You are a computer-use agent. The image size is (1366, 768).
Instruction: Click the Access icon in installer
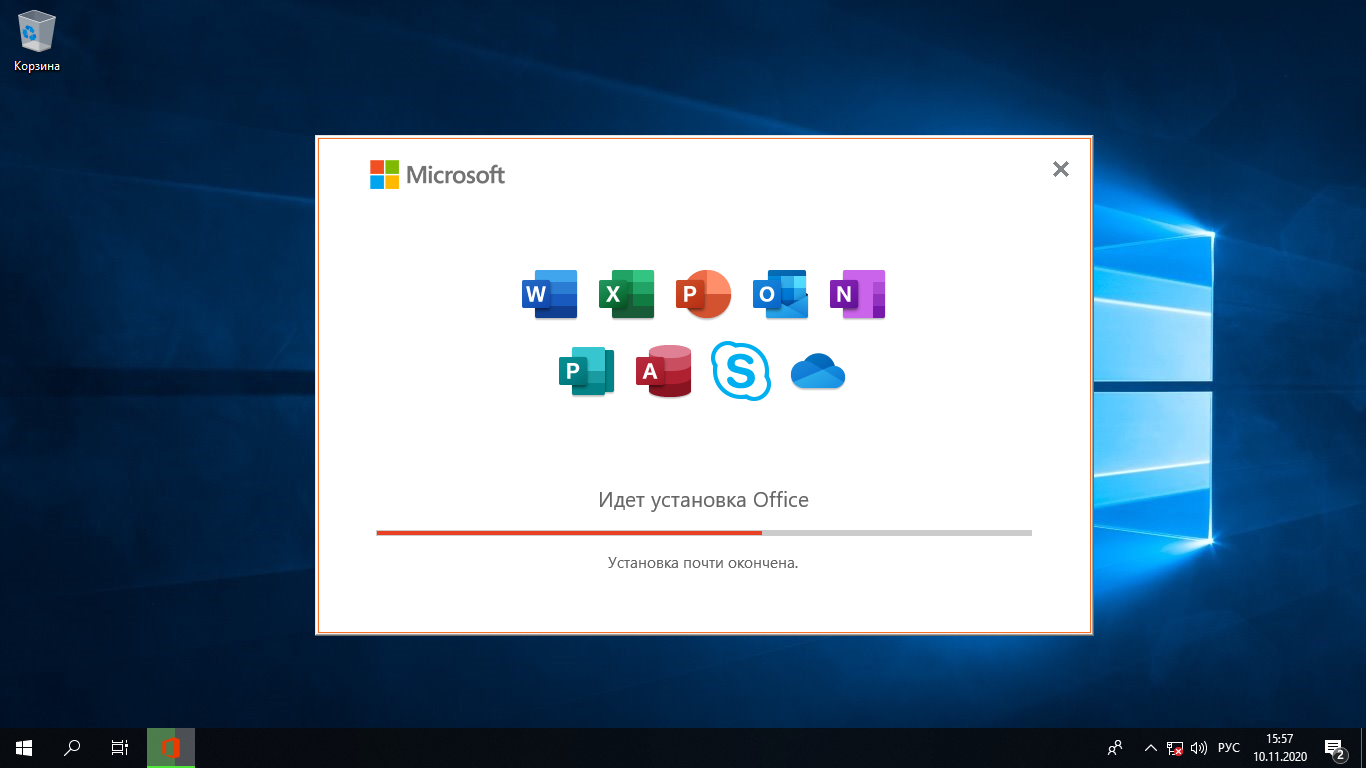tap(664, 371)
